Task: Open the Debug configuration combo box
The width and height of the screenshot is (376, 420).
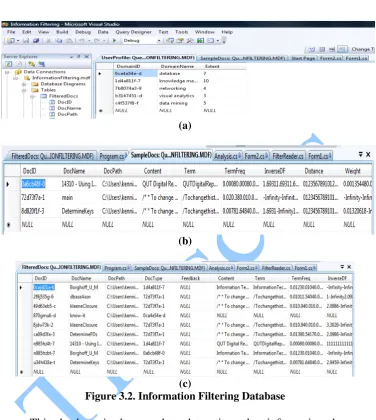Action: (142, 41)
